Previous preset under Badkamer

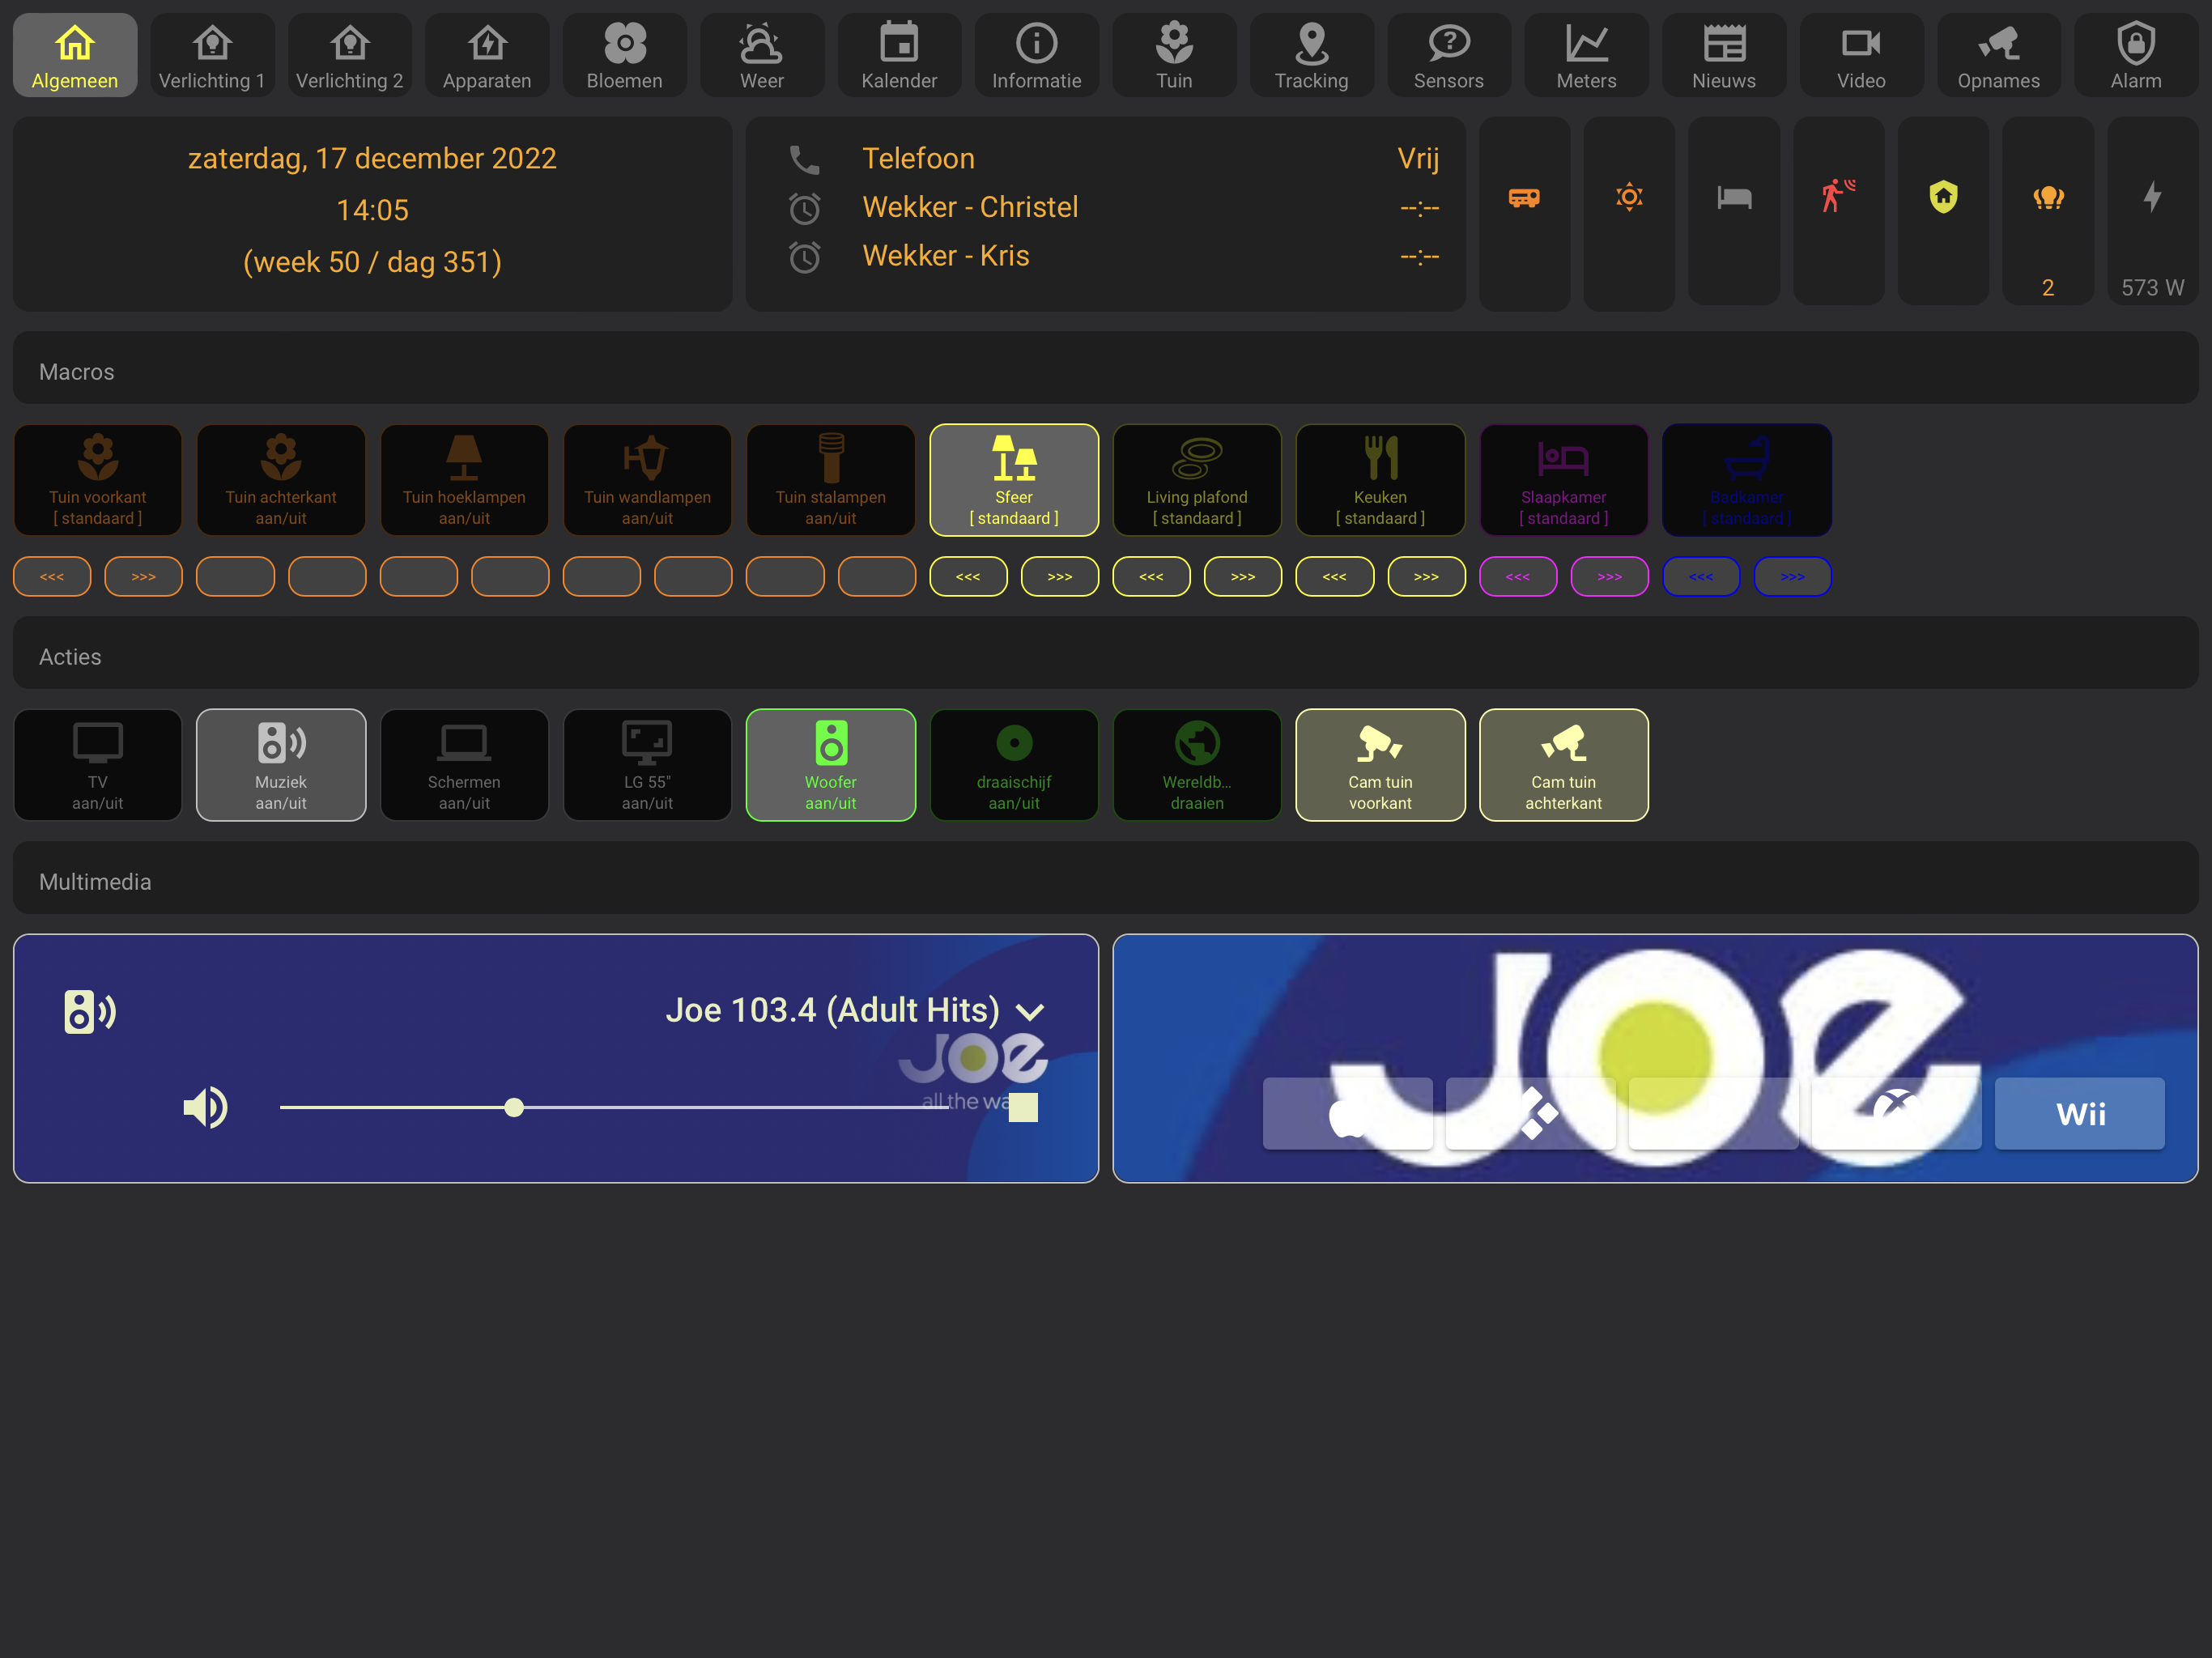tap(1701, 576)
